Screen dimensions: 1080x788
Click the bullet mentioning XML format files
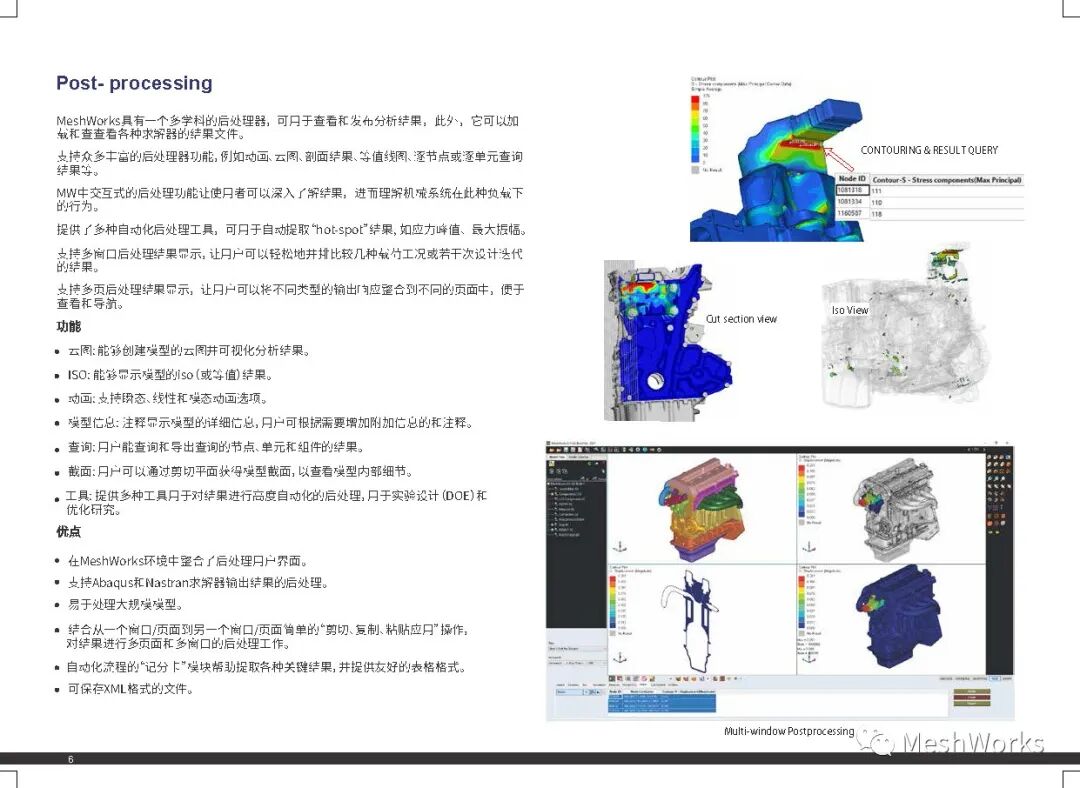point(130,689)
